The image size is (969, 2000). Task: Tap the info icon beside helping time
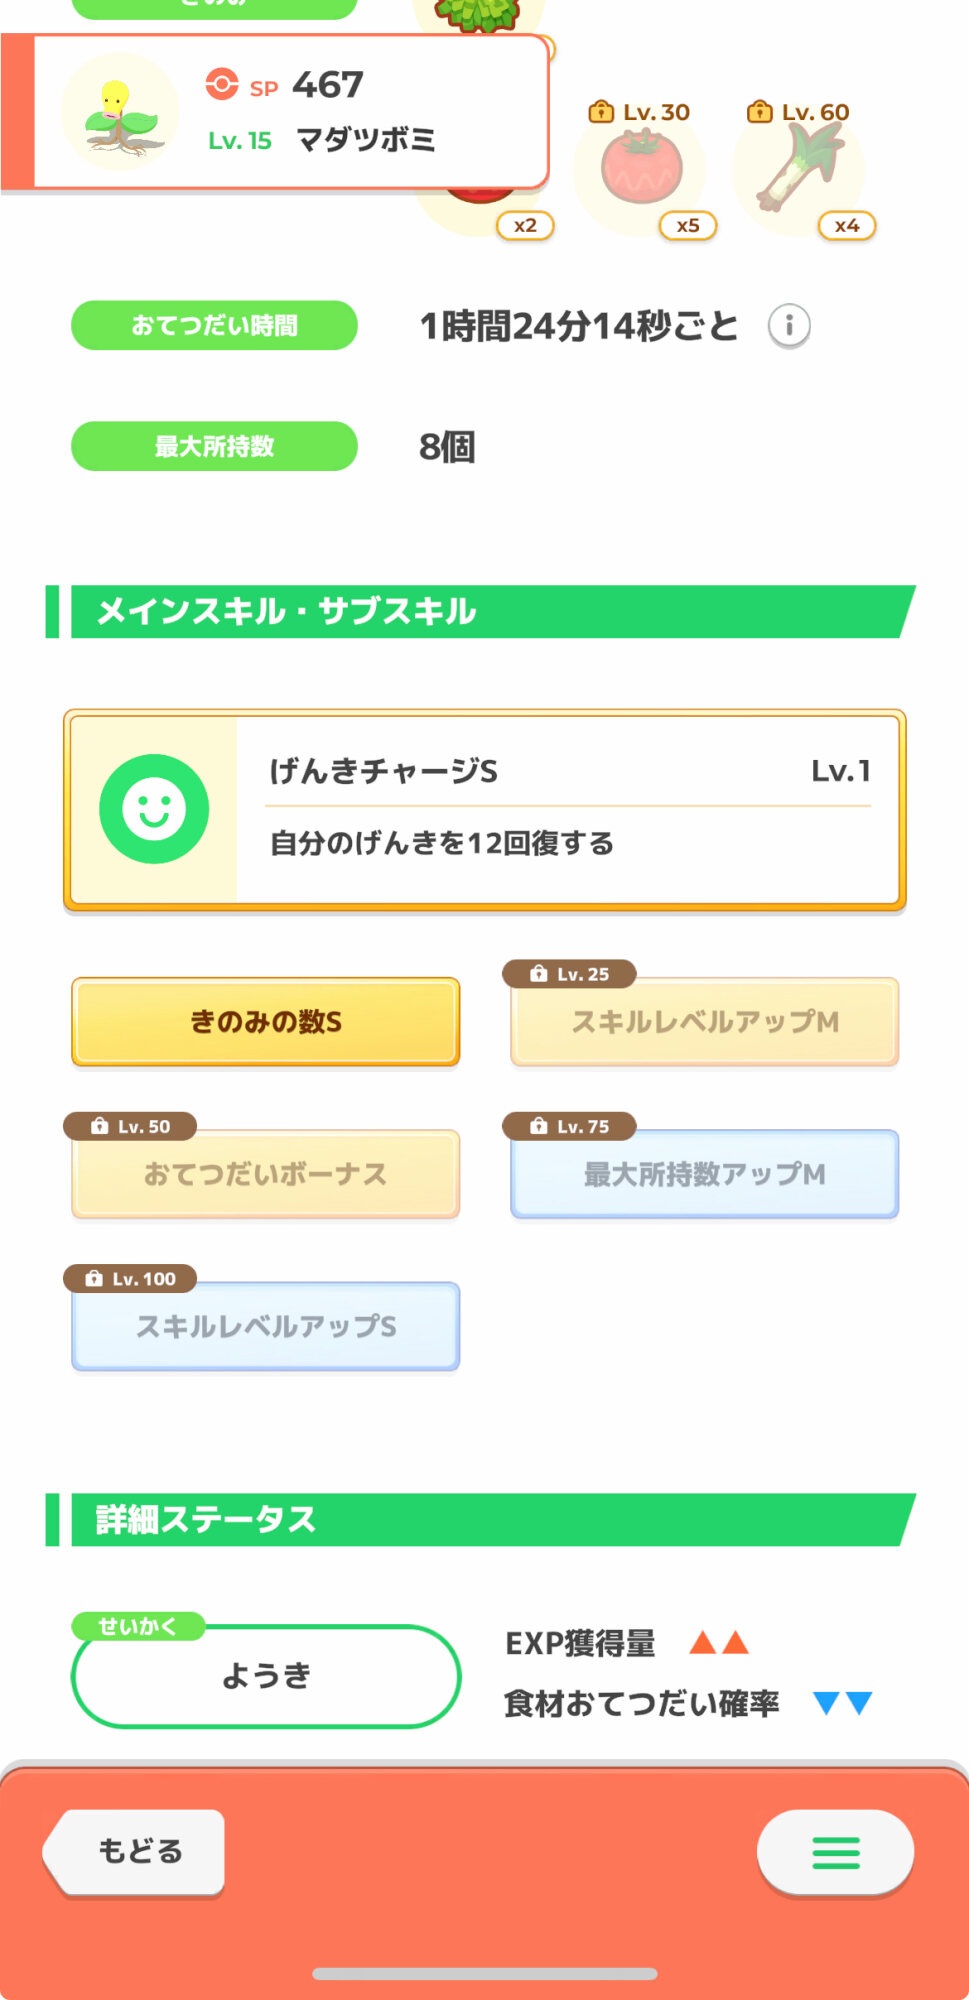click(788, 326)
